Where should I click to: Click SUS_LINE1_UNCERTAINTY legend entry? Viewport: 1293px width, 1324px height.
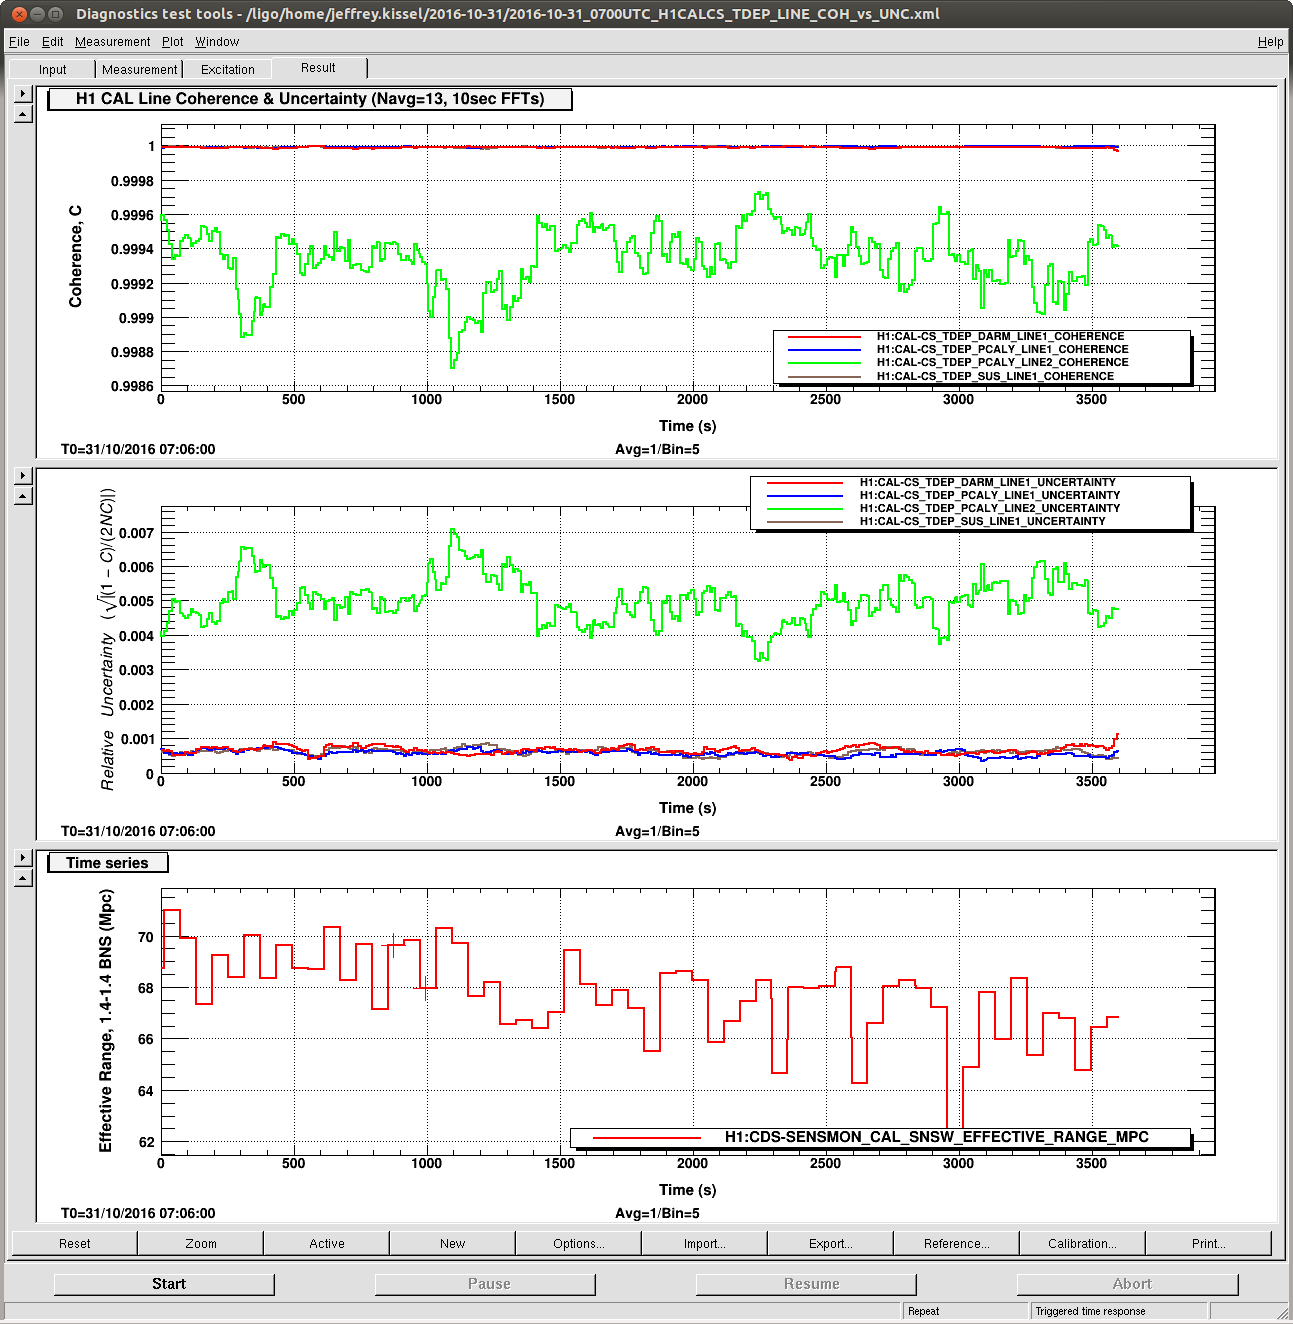982,521
